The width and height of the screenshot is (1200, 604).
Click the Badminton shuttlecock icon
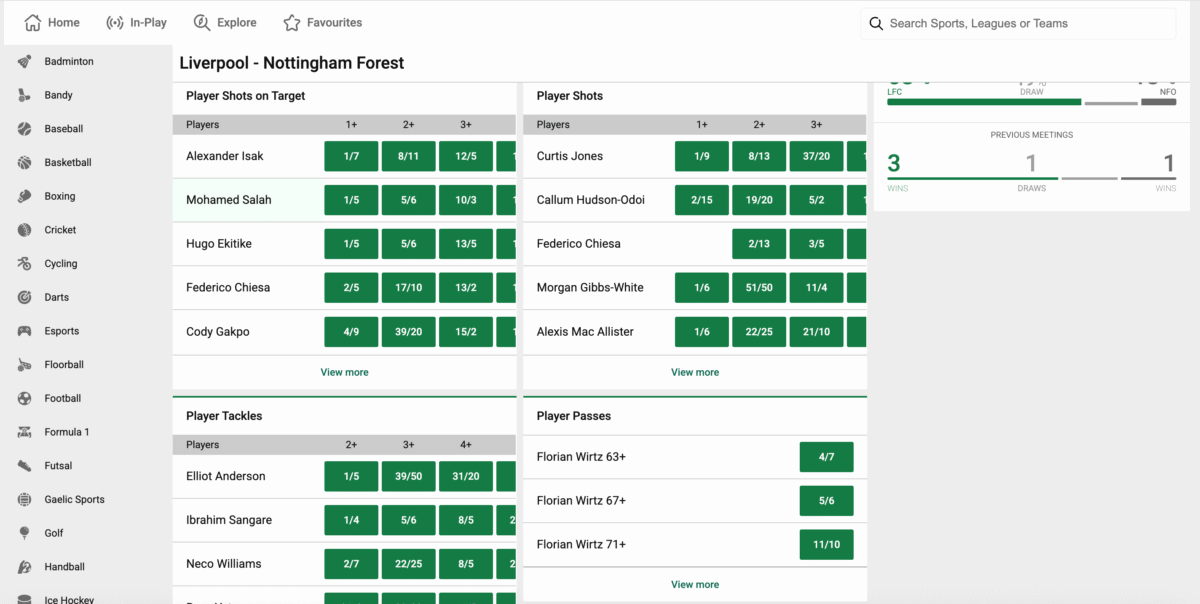click(x=25, y=62)
